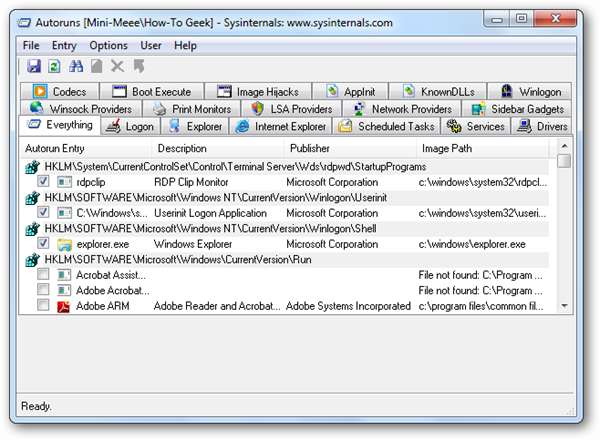The width and height of the screenshot is (600, 440).
Task: Click the Delete X toolbar icon
Action: (116, 67)
